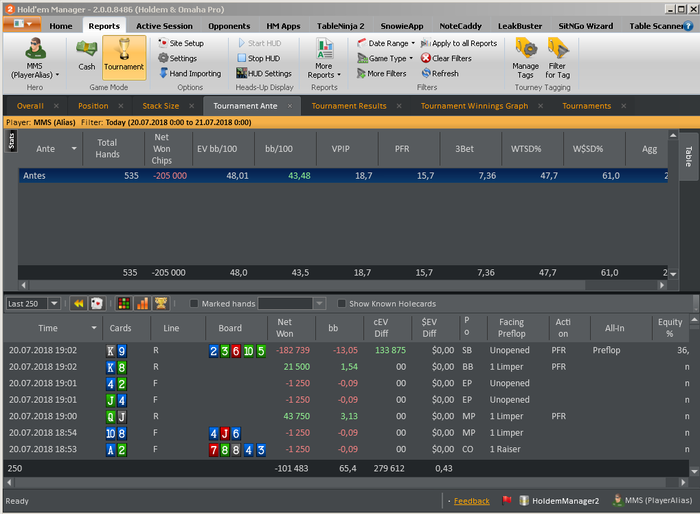This screenshot has width=700, height=514.
Task: Sort by Net Won Chips column
Action: pos(162,149)
